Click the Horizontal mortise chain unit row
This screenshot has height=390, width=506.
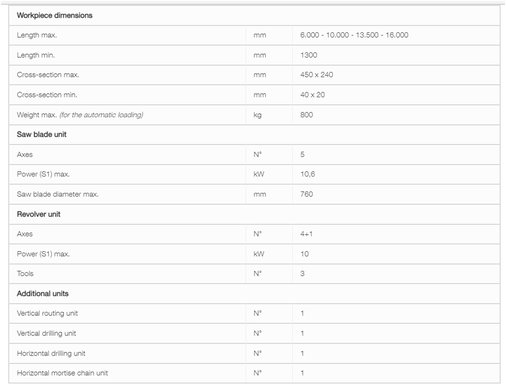[x=254, y=373]
